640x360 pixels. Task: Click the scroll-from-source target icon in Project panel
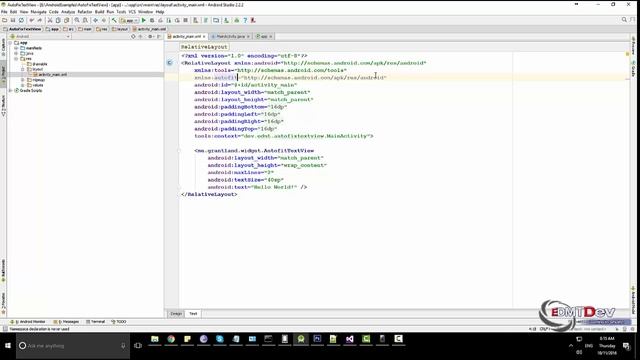pos(133,36)
